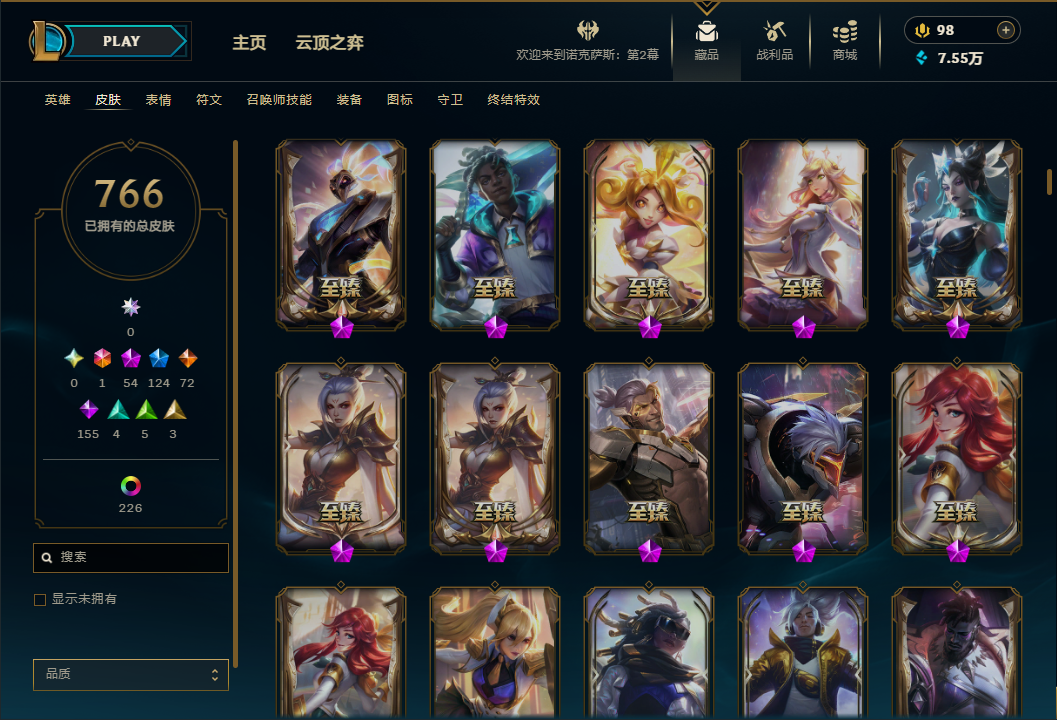This screenshot has width=1057, height=720.
Task: Click the 搜索 skin search field
Action: (131, 558)
